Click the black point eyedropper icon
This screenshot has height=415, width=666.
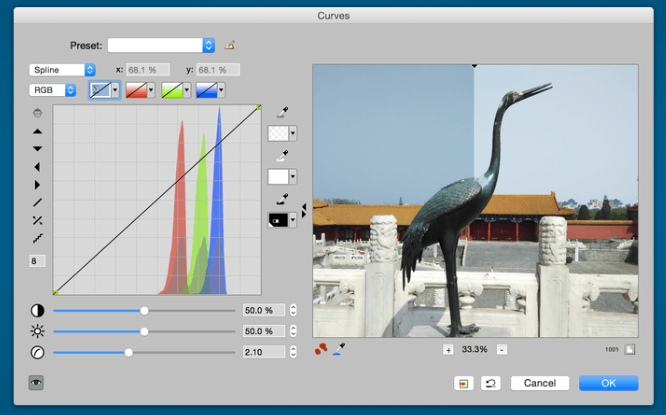tap(283, 199)
